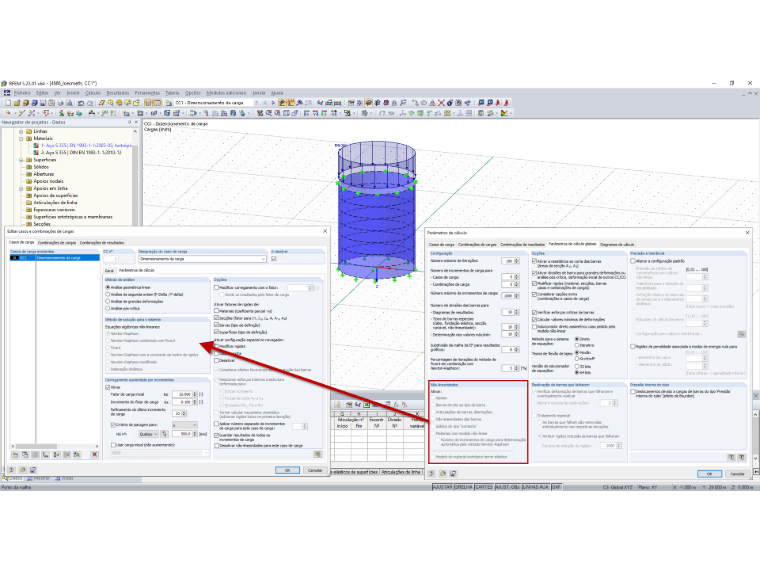Toggle Ativar checkbox for incremental loading
This screenshot has height=570, width=760.
[x=108, y=387]
